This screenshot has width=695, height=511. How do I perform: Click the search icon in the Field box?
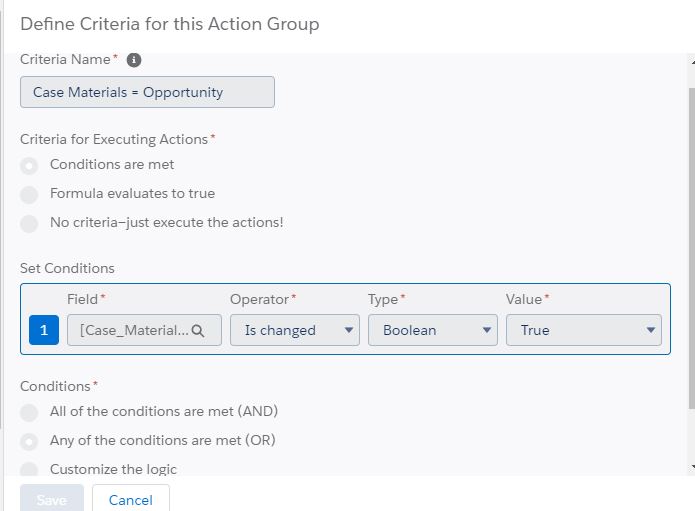coord(198,331)
